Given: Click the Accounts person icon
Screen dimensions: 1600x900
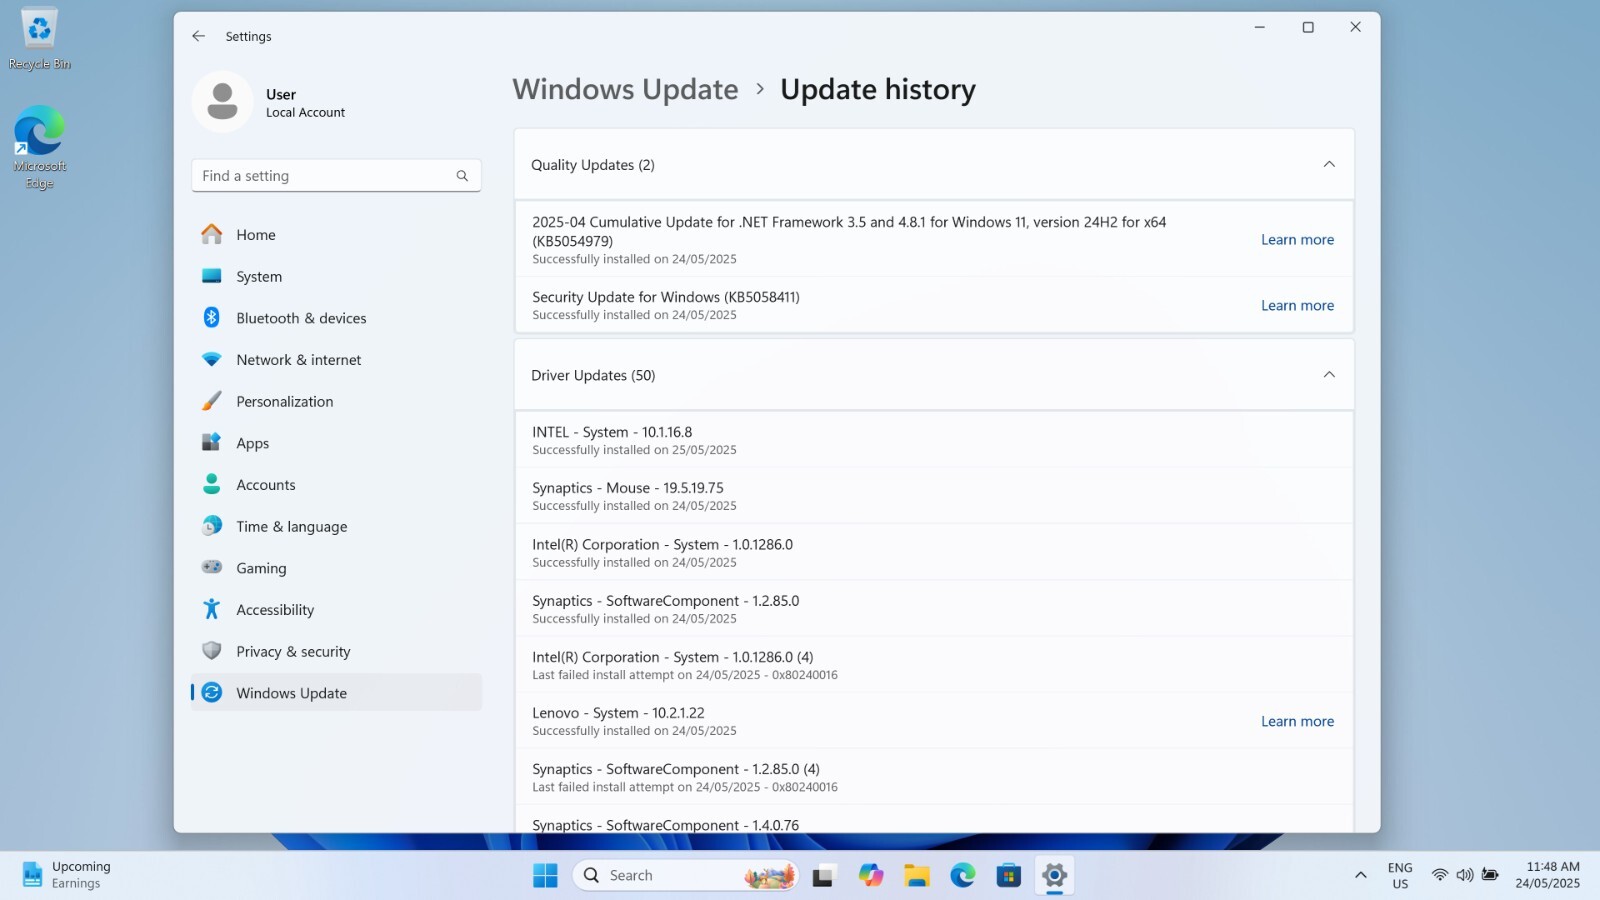Looking at the screenshot, I should 212,484.
